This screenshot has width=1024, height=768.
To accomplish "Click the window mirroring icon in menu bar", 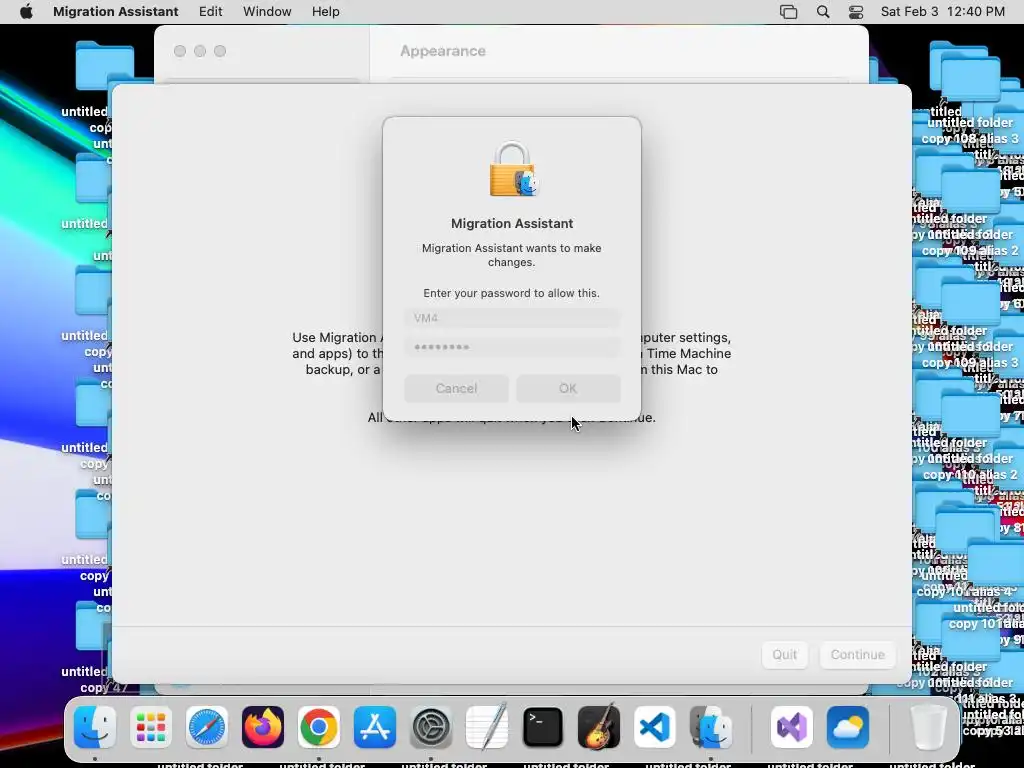I will 788,12.
